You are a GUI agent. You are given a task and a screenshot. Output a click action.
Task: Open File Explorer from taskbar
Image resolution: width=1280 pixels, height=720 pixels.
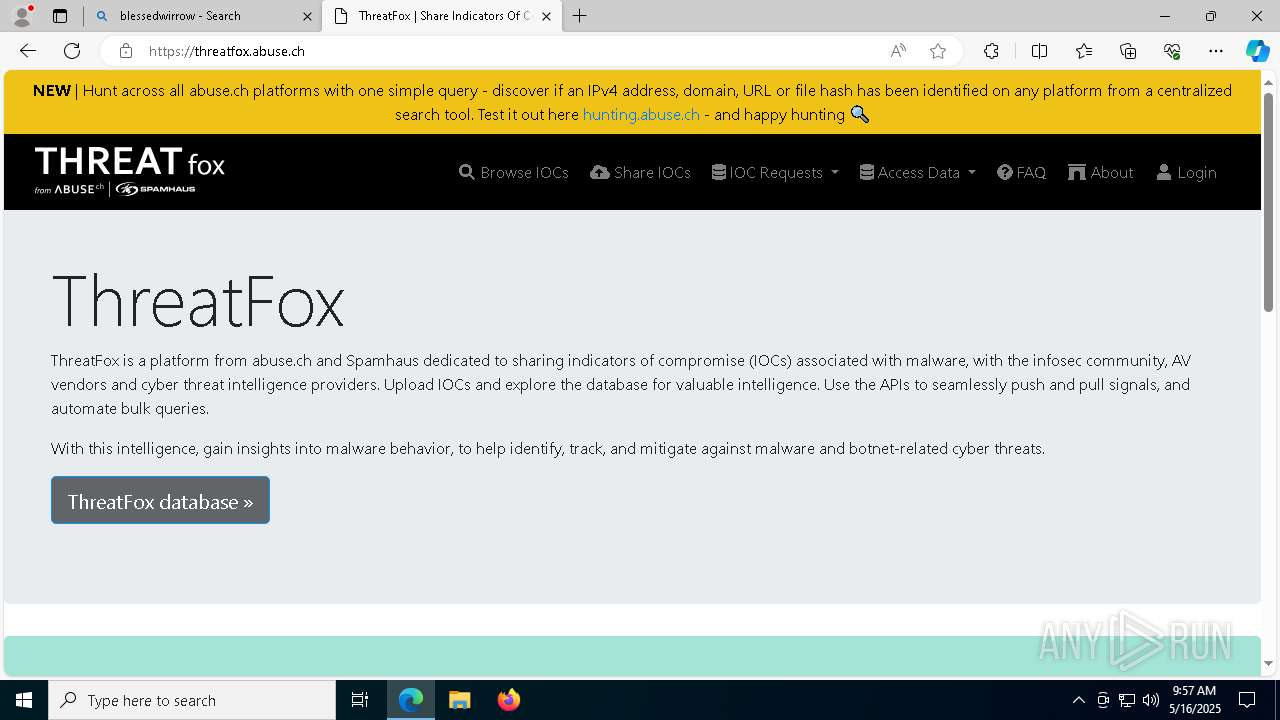point(459,700)
